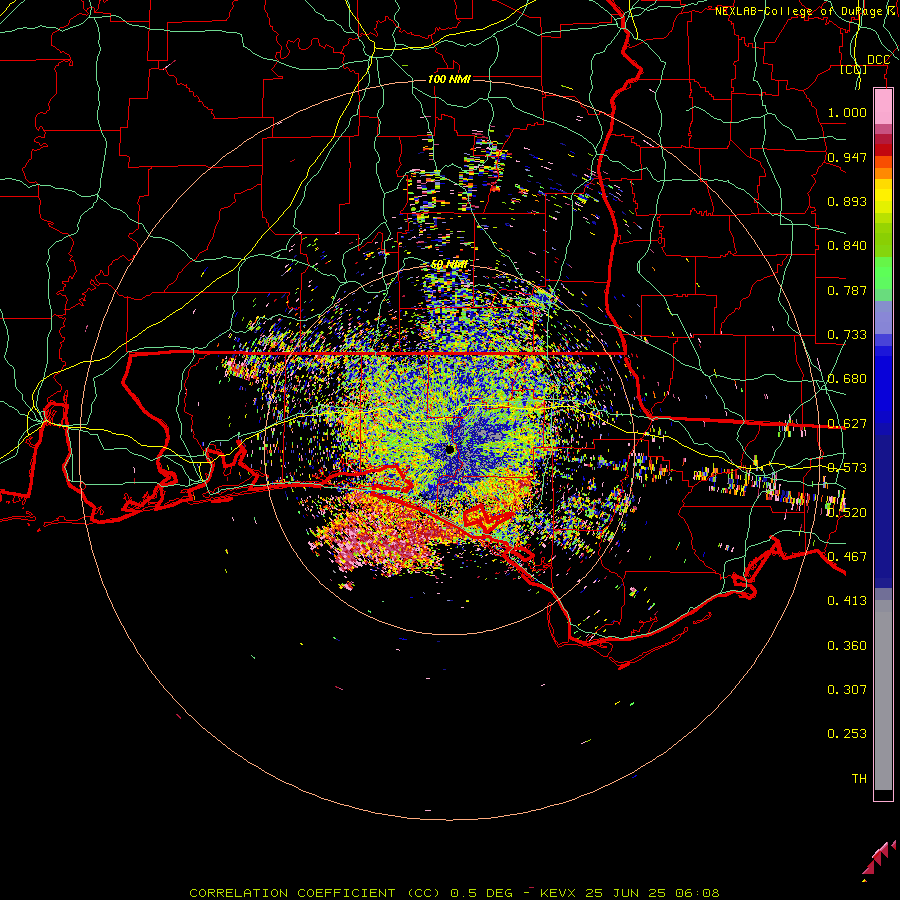Click the 1.000 value on the color scale

[847, 112]
